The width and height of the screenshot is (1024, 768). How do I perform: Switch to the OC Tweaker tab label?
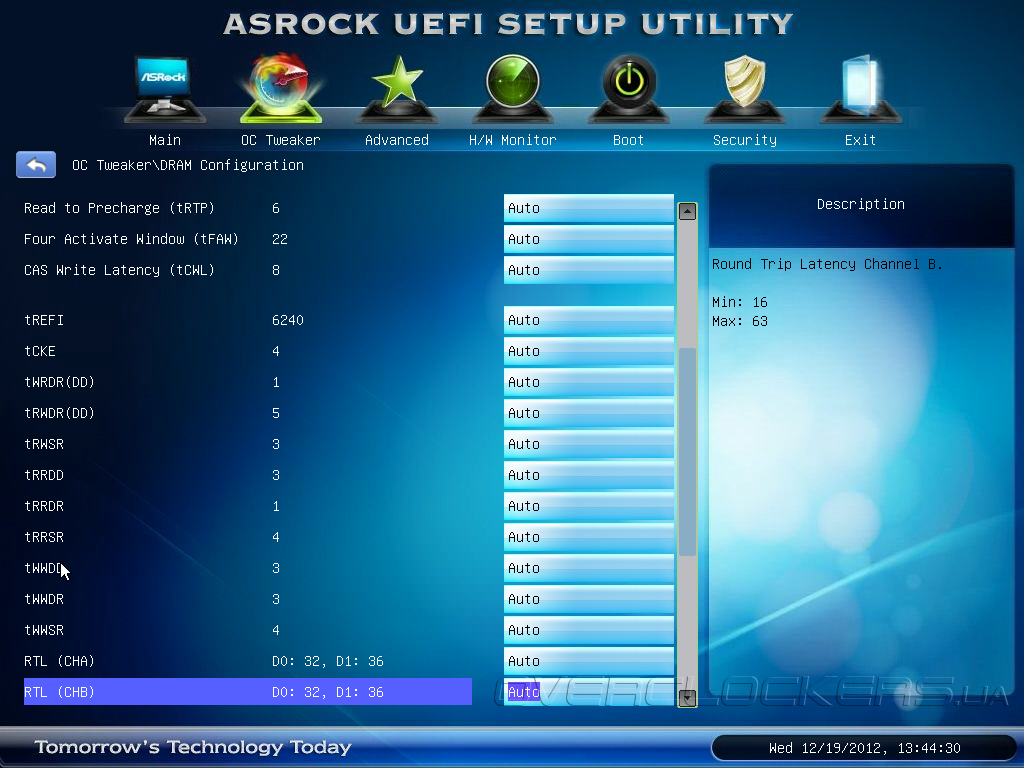[x=281, y=140]
